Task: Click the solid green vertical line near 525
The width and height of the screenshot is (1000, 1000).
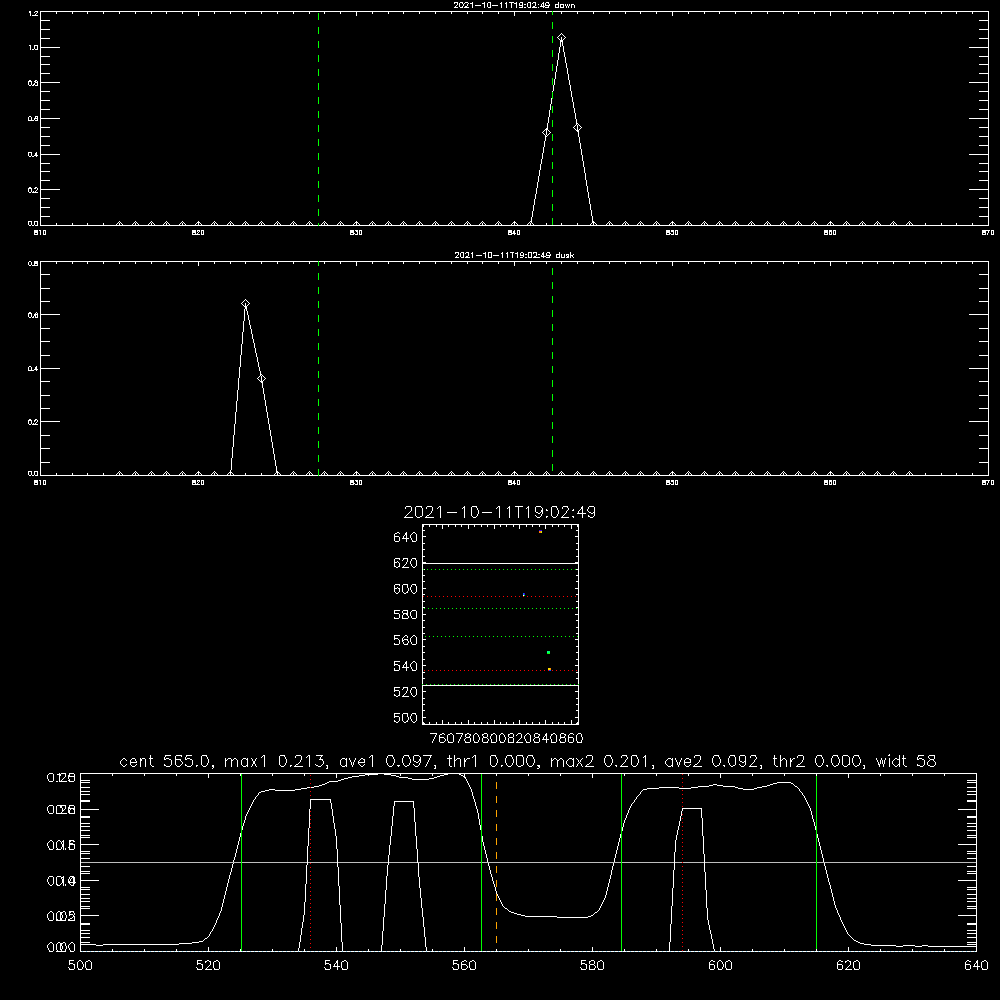Action: 241,861
